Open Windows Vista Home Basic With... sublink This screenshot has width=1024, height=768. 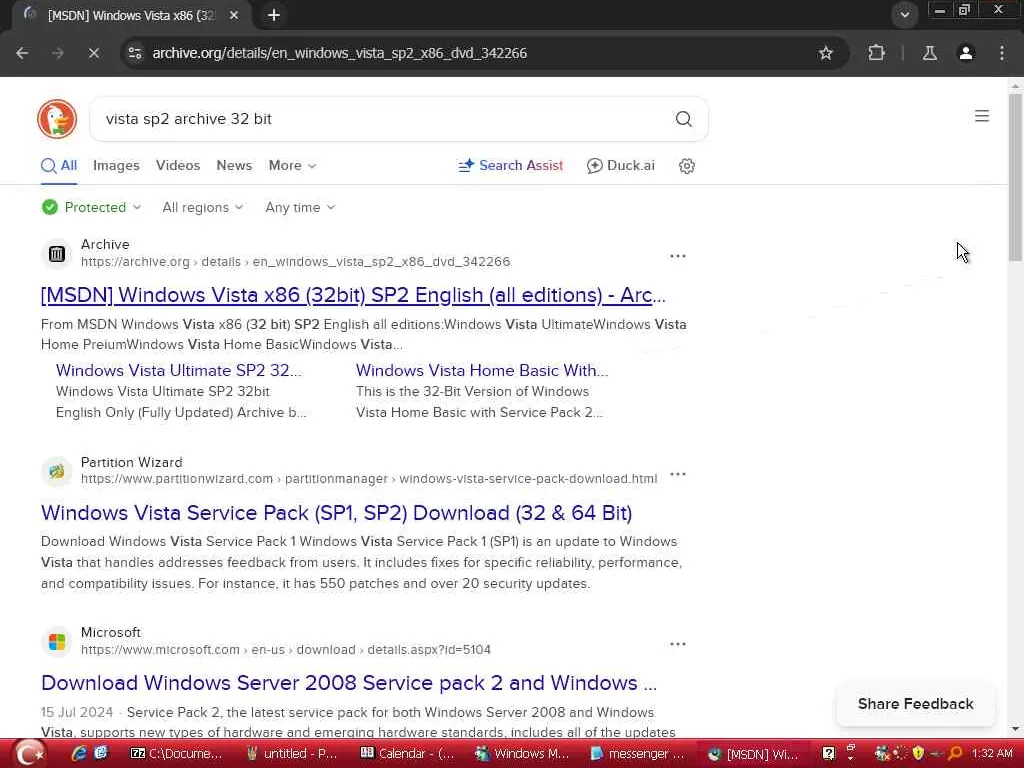482,370
